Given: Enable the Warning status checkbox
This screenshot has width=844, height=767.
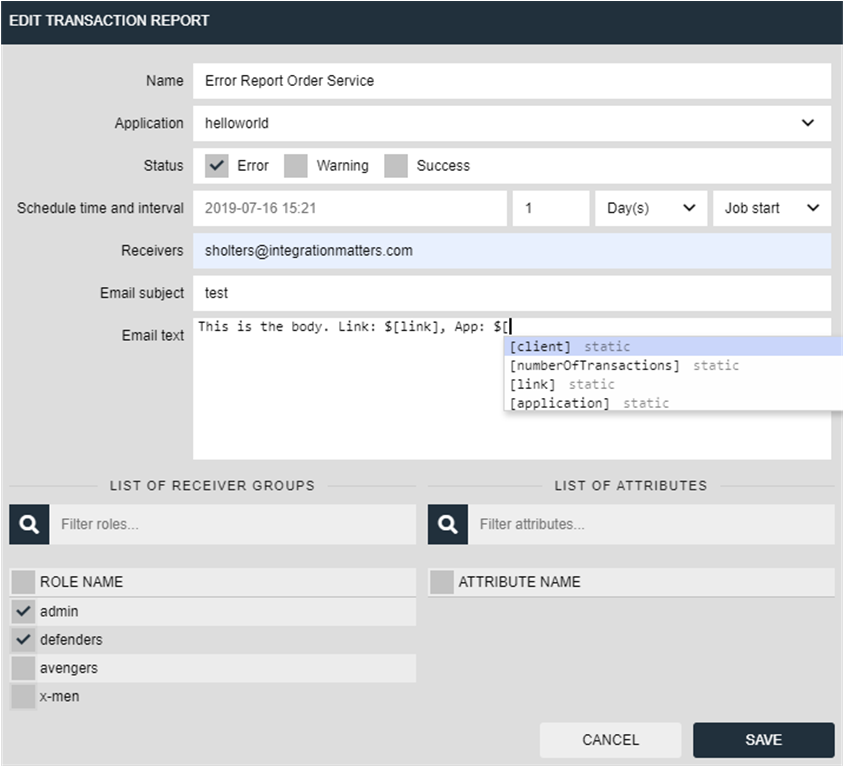Looking at the screenshot, I should coord(296,166).
